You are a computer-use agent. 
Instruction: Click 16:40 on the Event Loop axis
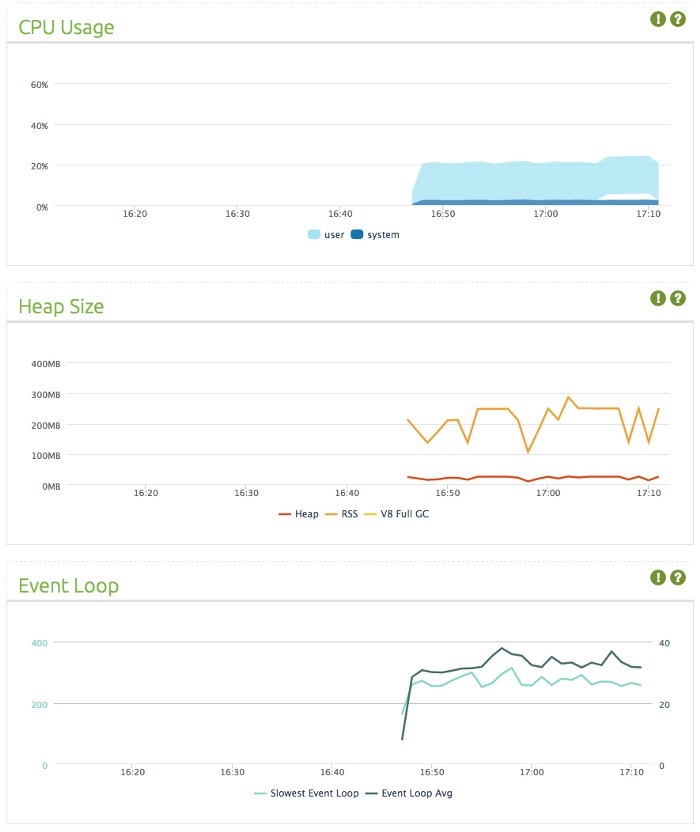click(332, 772)
